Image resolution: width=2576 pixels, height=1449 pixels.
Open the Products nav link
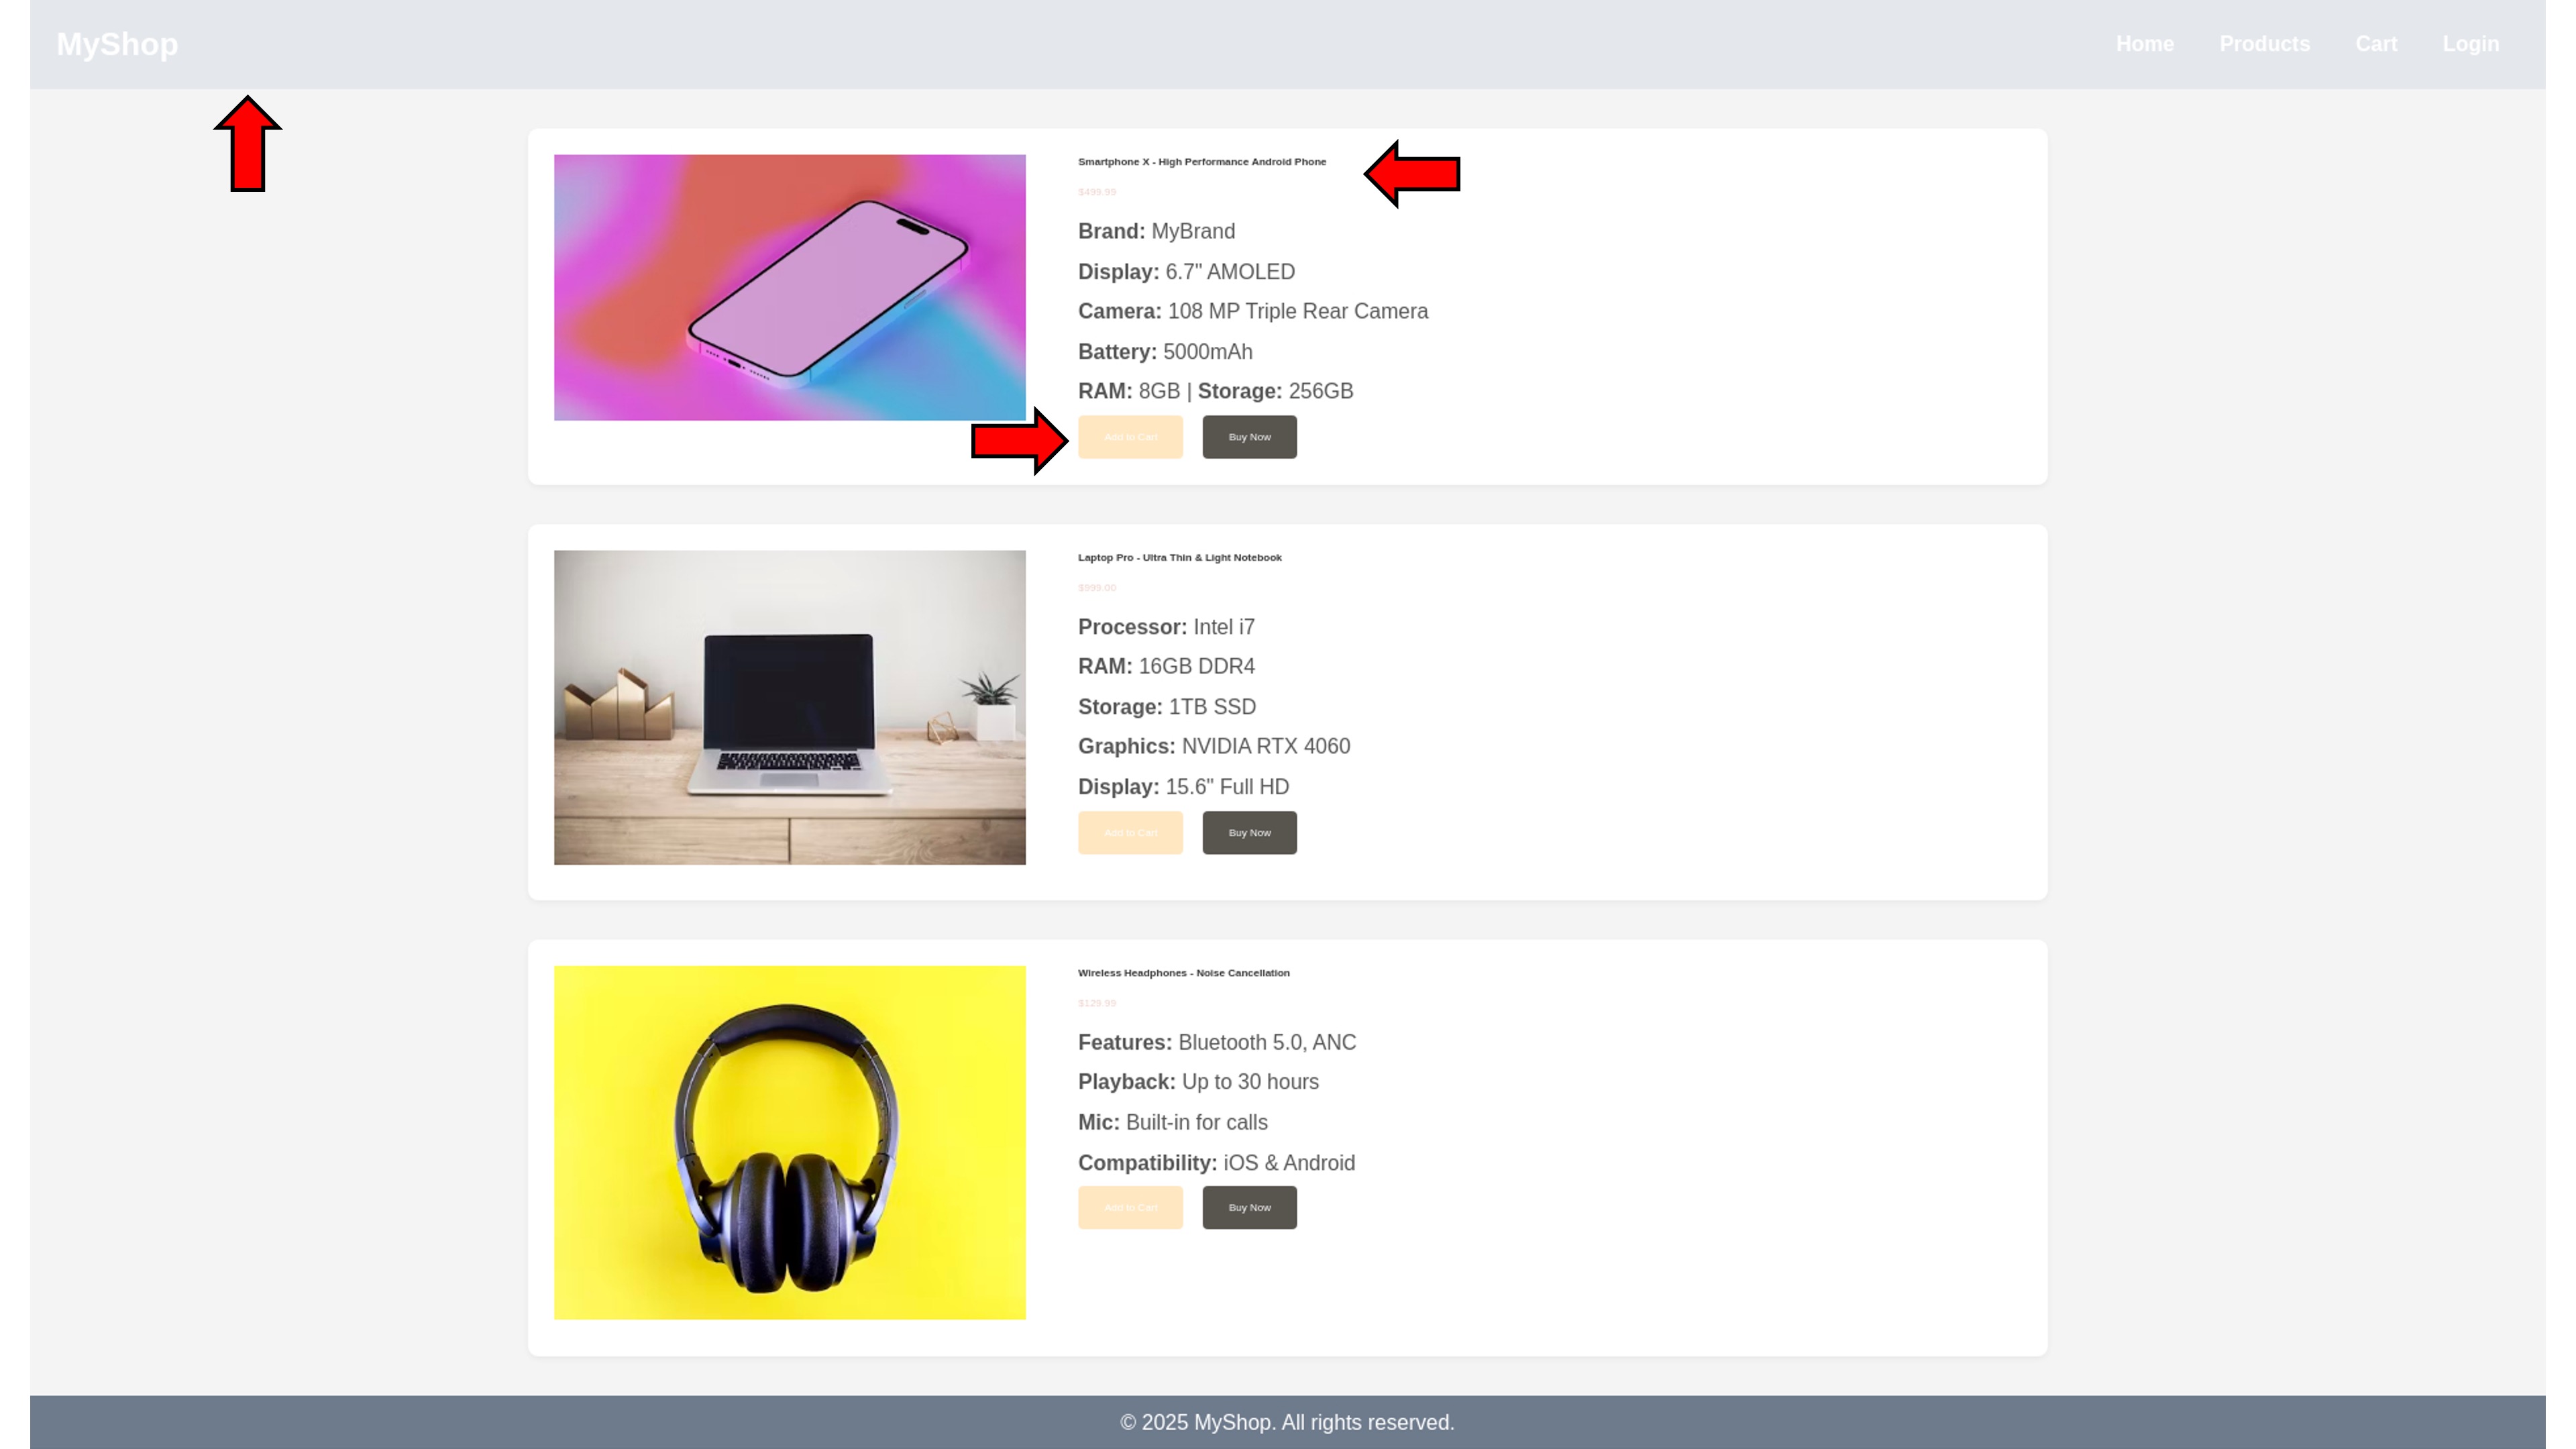point(2264,44)
